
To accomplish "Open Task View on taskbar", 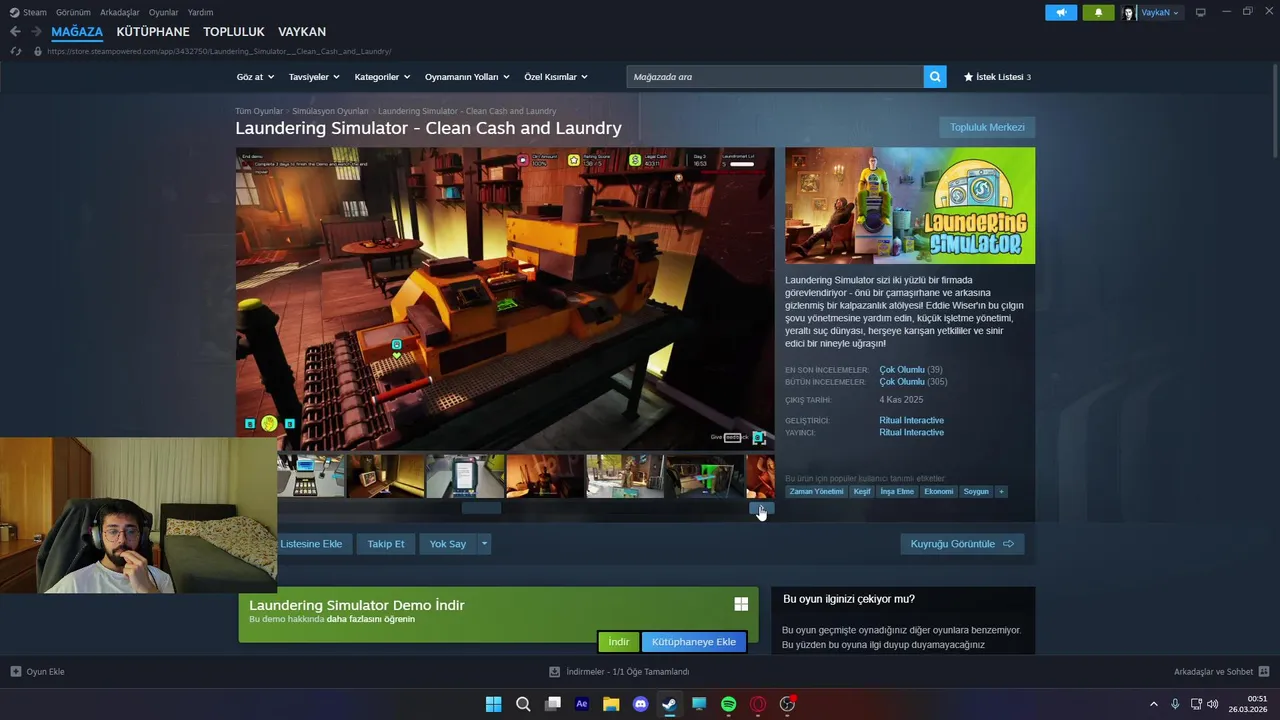I will point(552,704).
